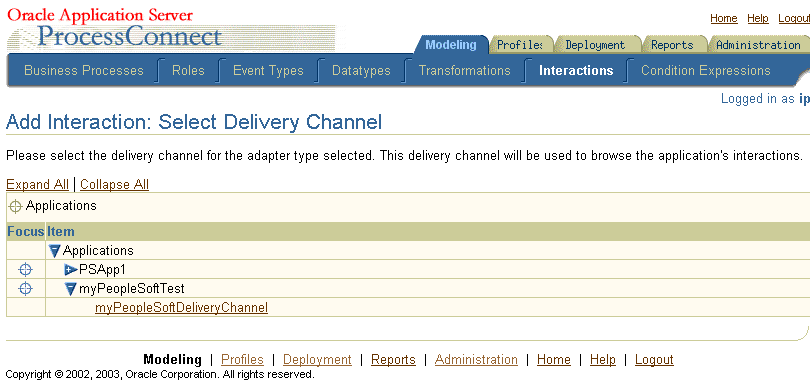The height and width of the screenshot is (392, 810).
Task: Click the Applications focus icon above the table
Action: pos(15,206)
